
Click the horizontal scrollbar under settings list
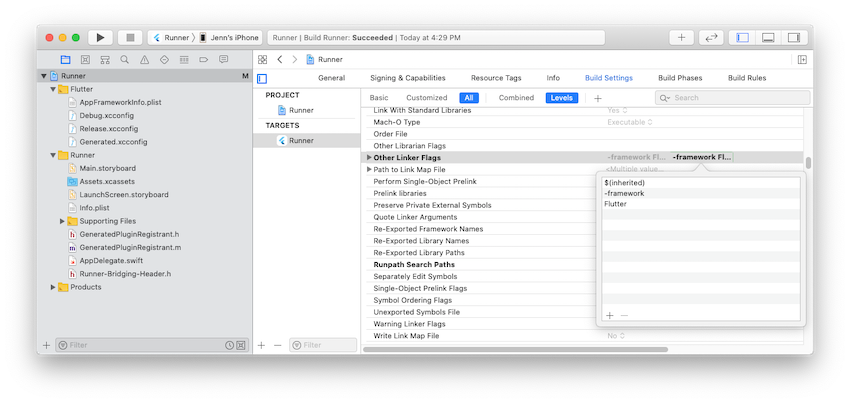515,349
